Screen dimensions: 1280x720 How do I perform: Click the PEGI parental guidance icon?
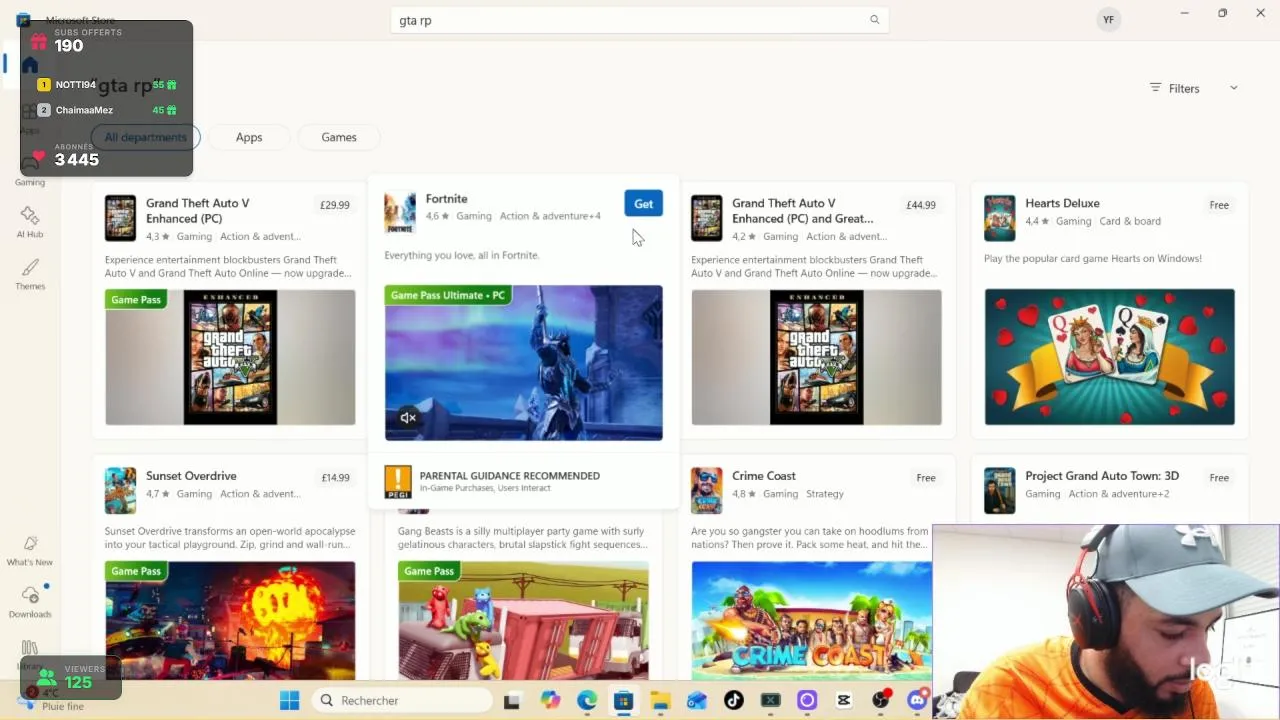(398, 482)
